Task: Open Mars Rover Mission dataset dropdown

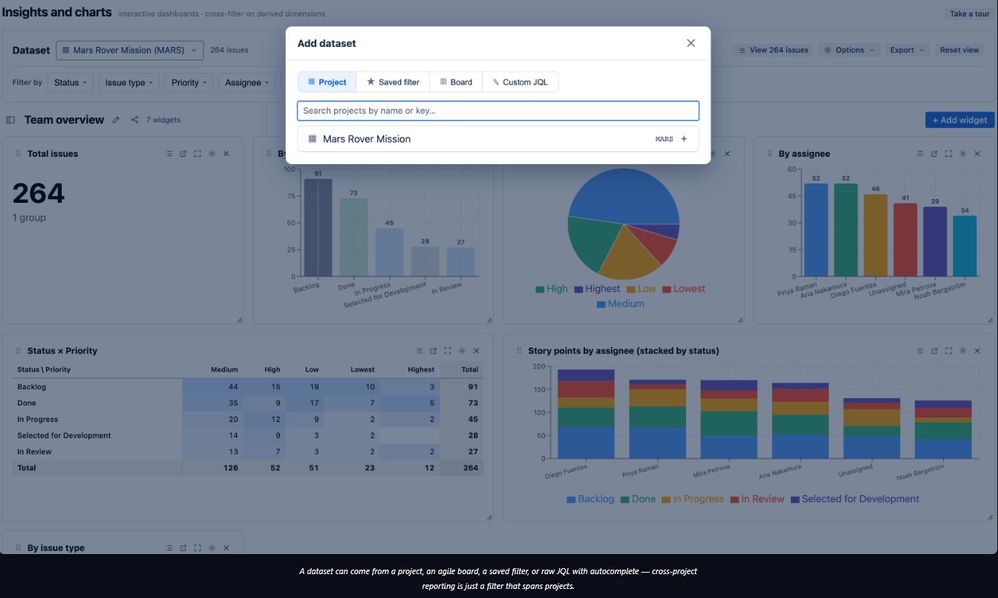Action: point(130,50)
